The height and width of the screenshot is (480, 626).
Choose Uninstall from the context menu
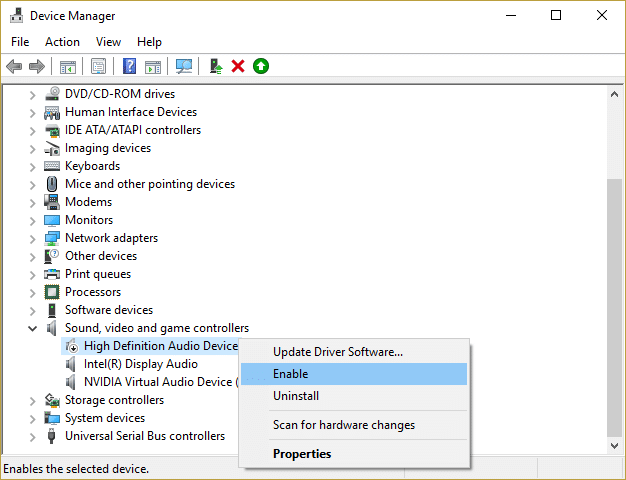click(295, 396)
